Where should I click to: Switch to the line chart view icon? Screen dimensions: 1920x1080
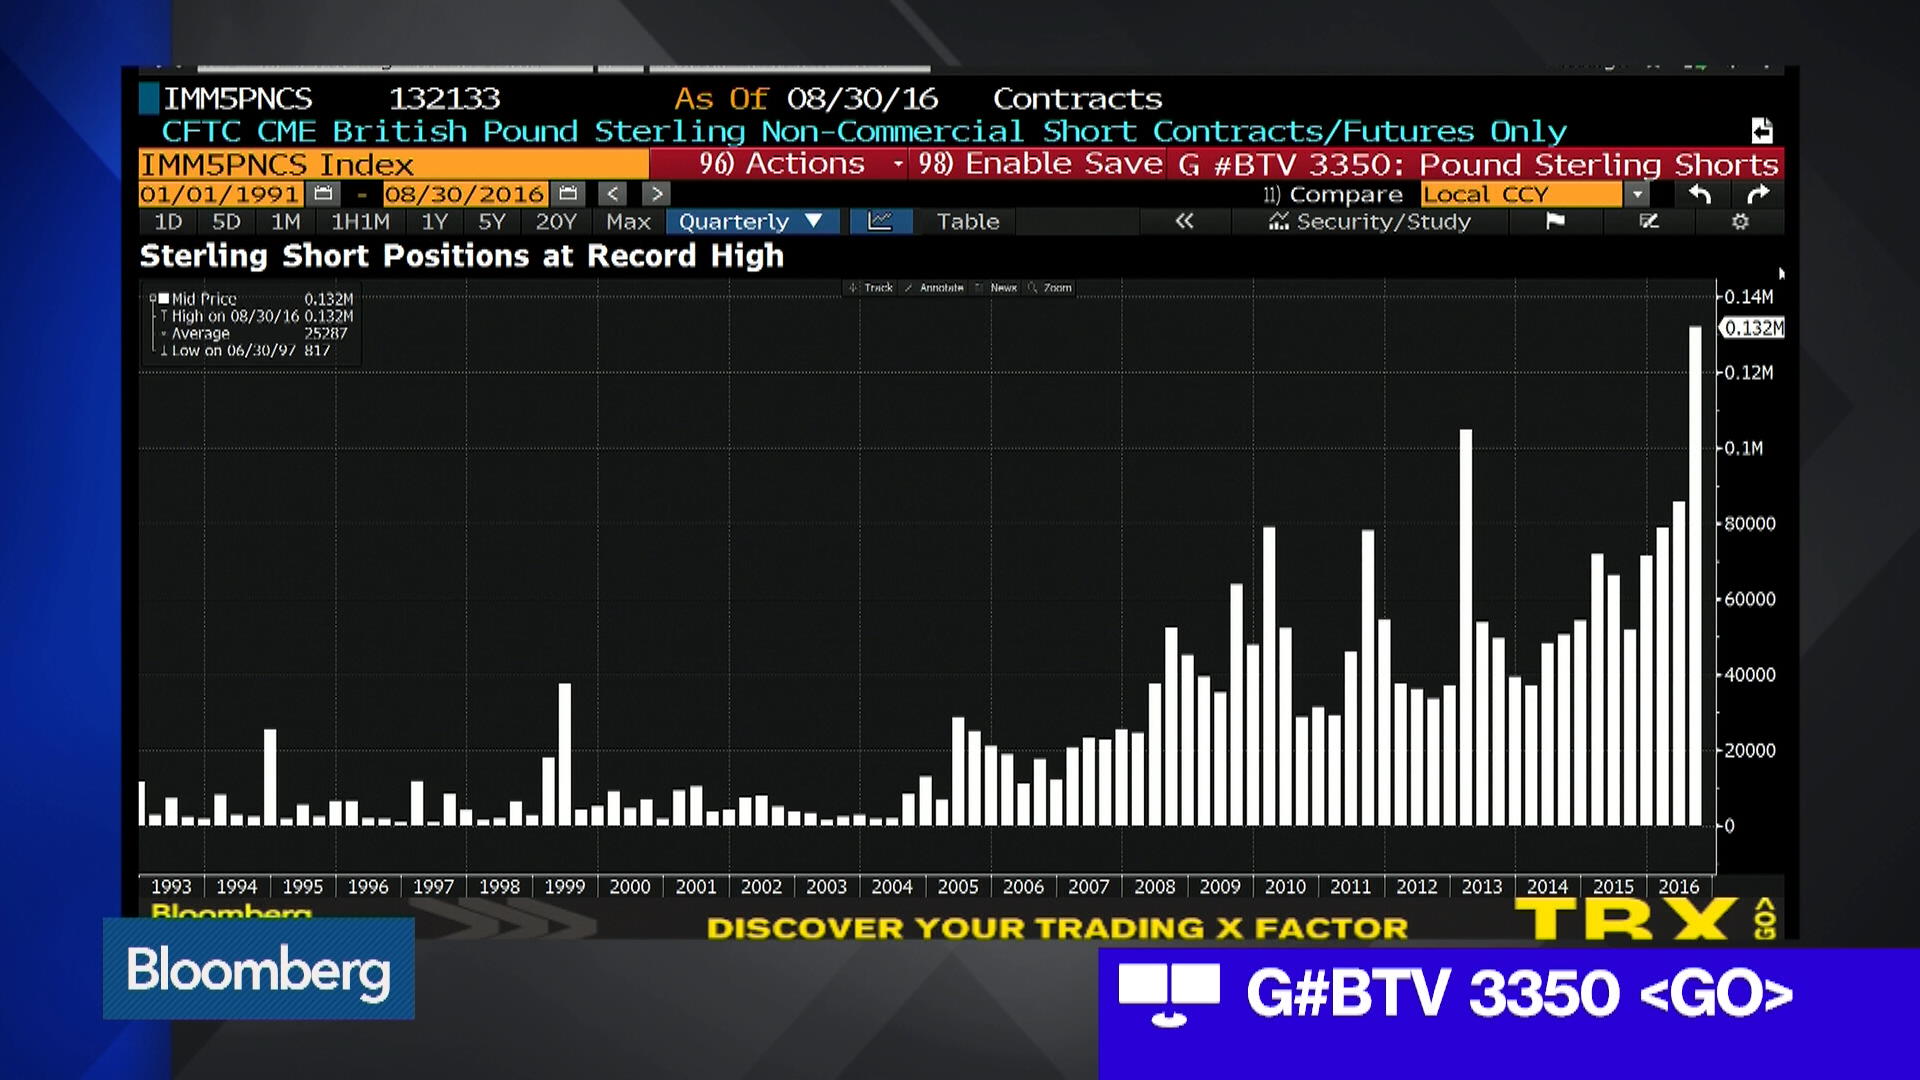click(x=880, y=221)
